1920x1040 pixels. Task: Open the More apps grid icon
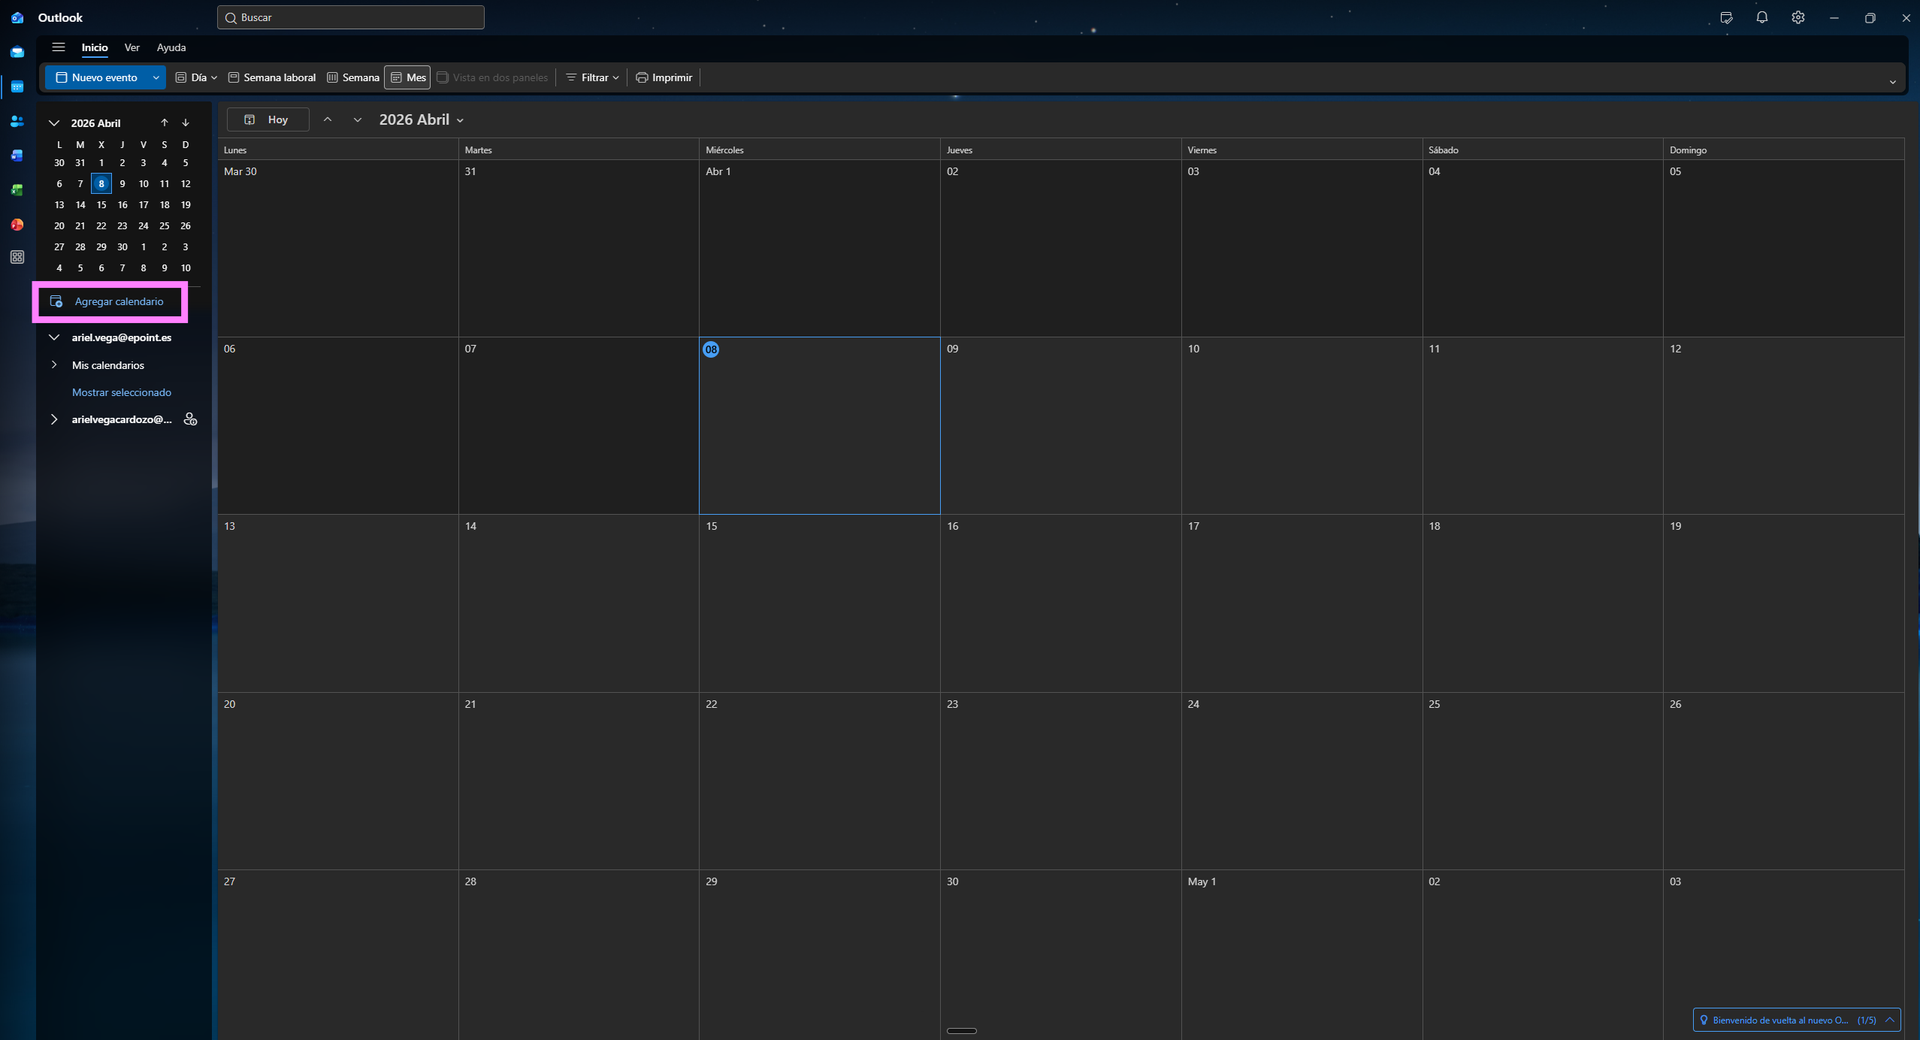coord(17,257)
